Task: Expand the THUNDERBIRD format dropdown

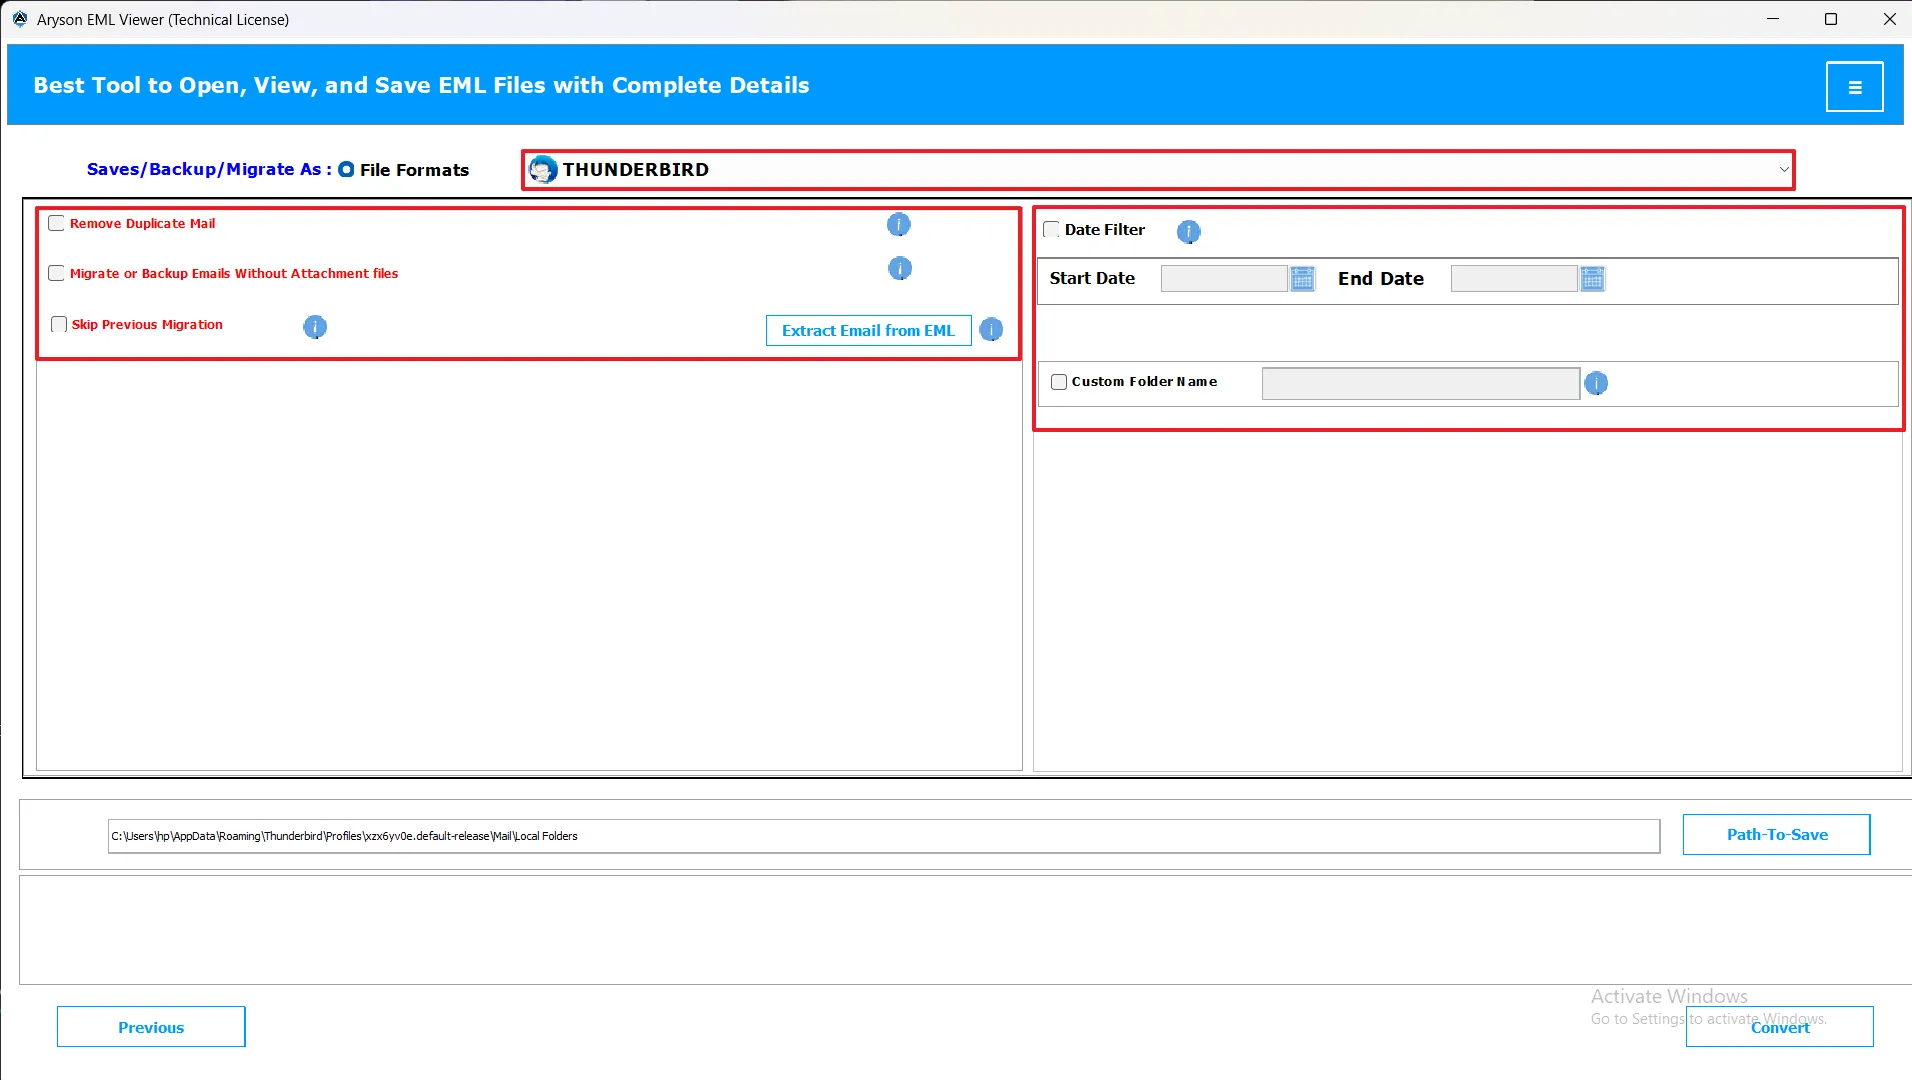Action: [1782, 170]
